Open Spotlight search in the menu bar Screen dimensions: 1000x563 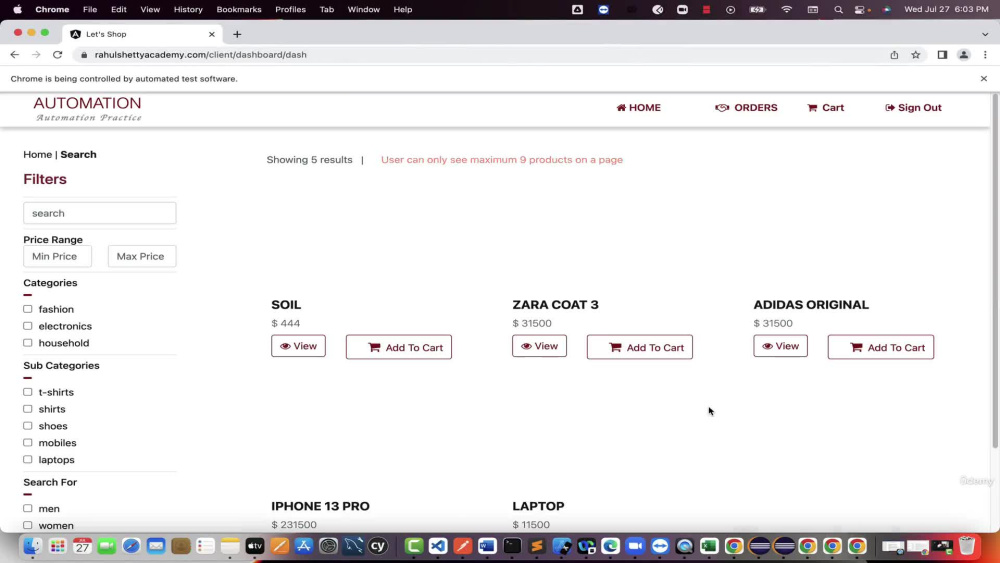click(838, 10)
